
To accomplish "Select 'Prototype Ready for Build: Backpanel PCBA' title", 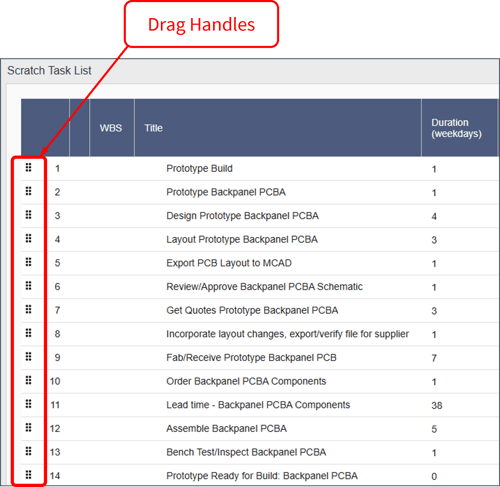I will pyautogui.click(x=262, y=476).
